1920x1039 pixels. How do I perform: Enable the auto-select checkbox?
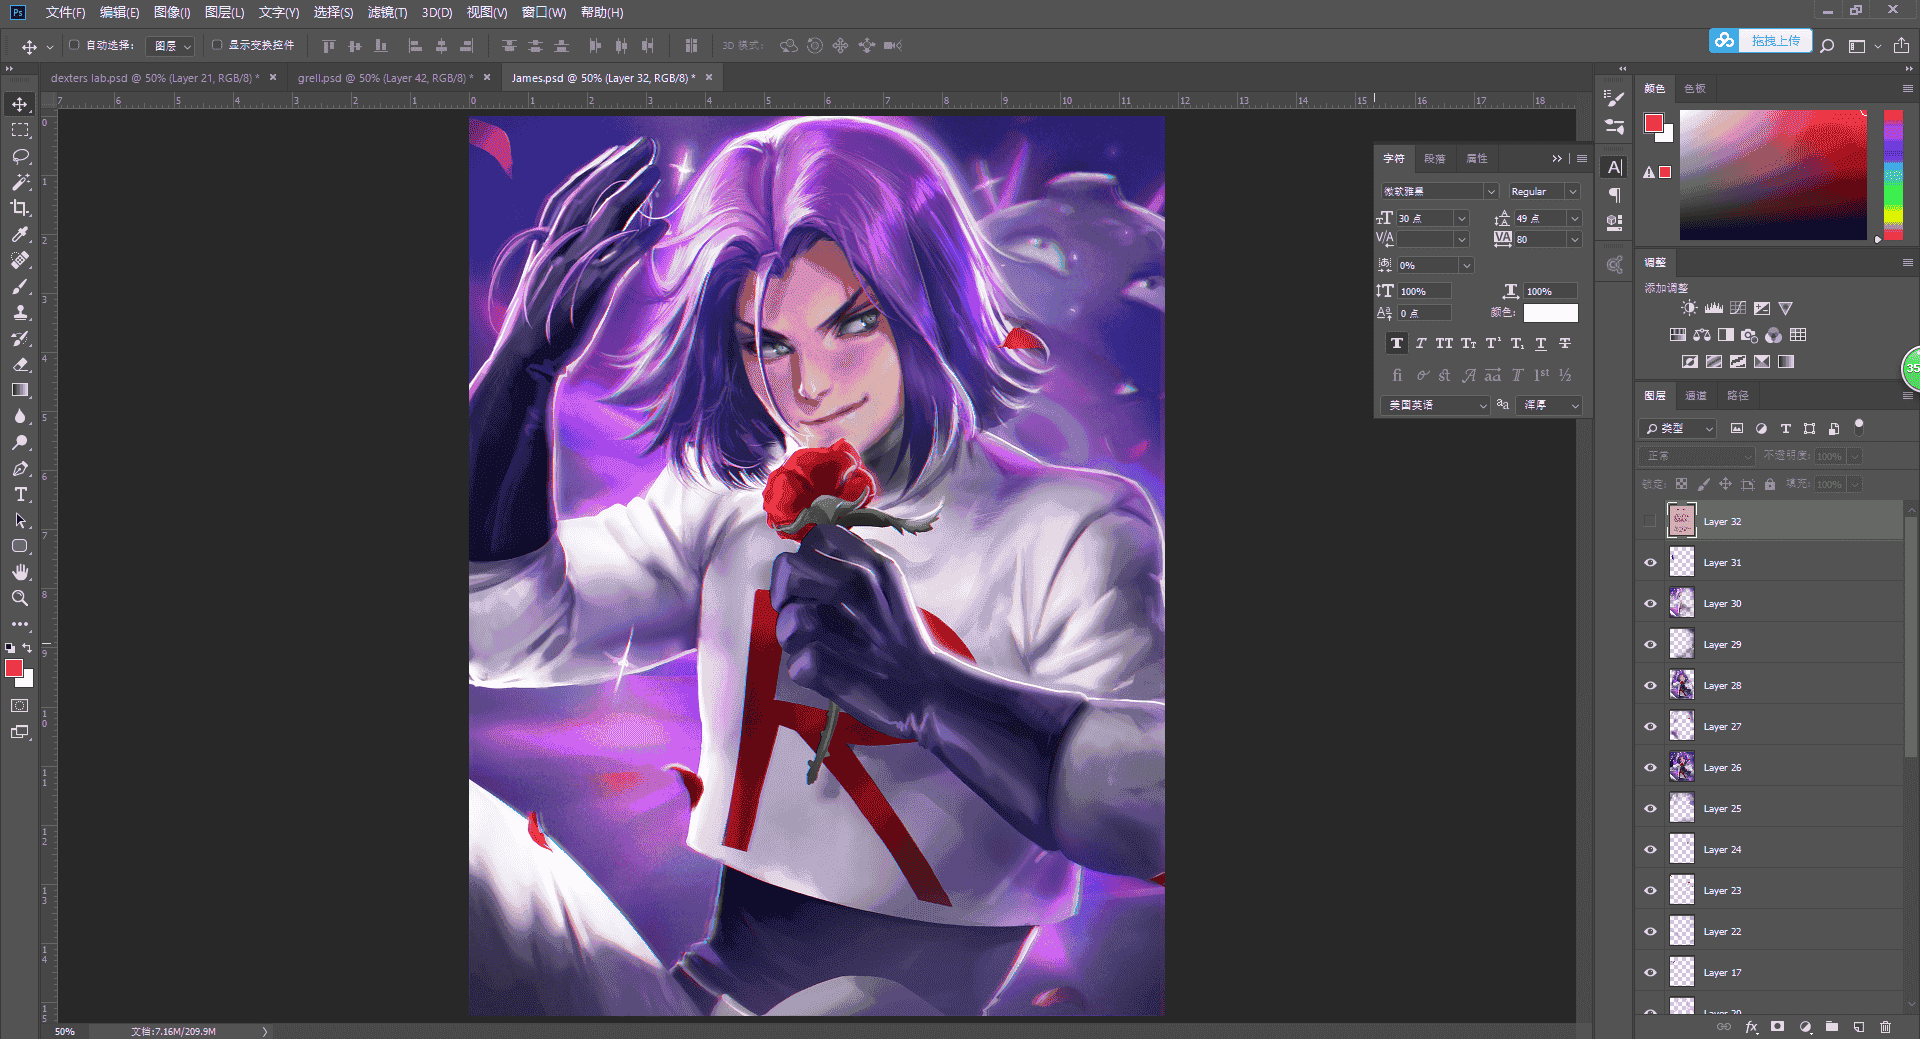tap(74, 45)
